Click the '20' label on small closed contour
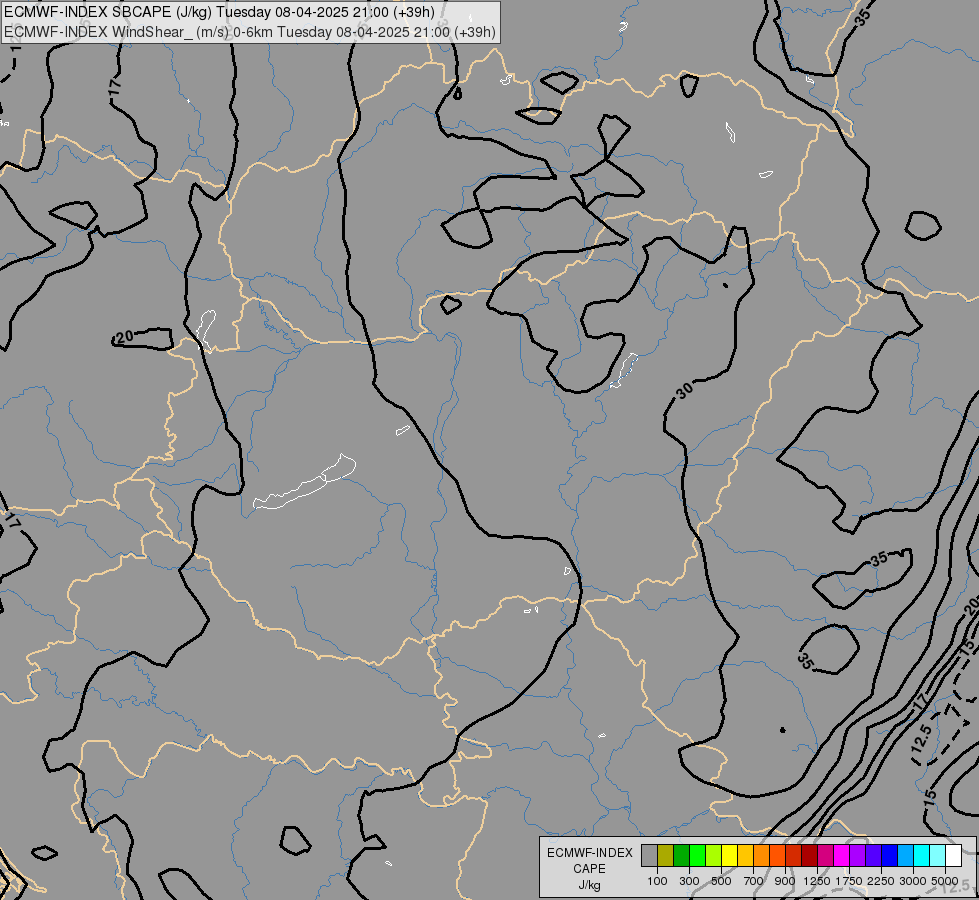Viewport: 979px width, 900px height. (x=125, y=337)
